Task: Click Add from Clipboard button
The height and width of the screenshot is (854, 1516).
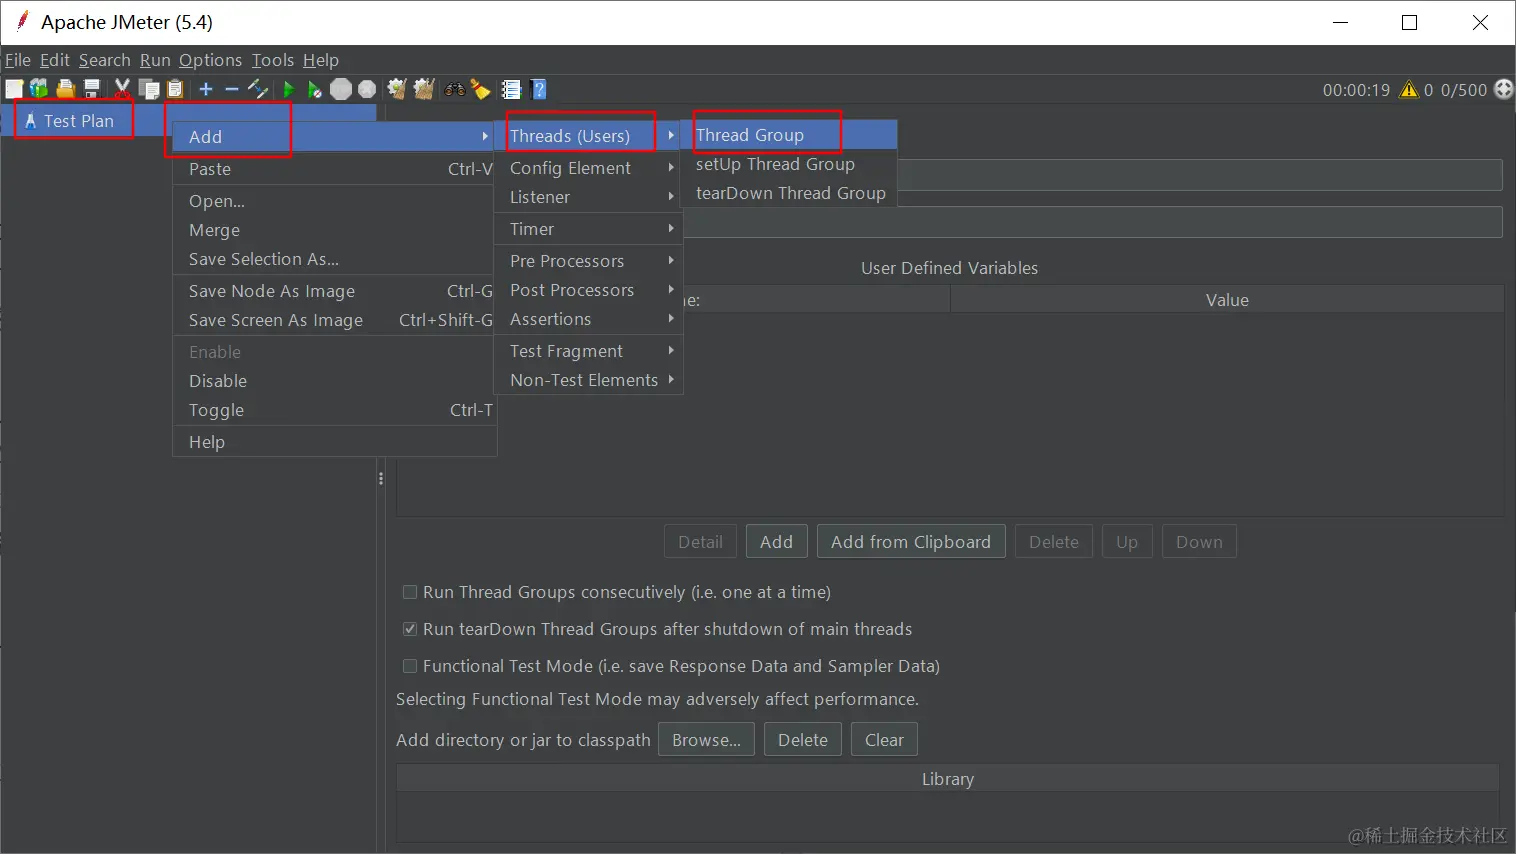Action: pyautogui.click(x=911, y=542)
